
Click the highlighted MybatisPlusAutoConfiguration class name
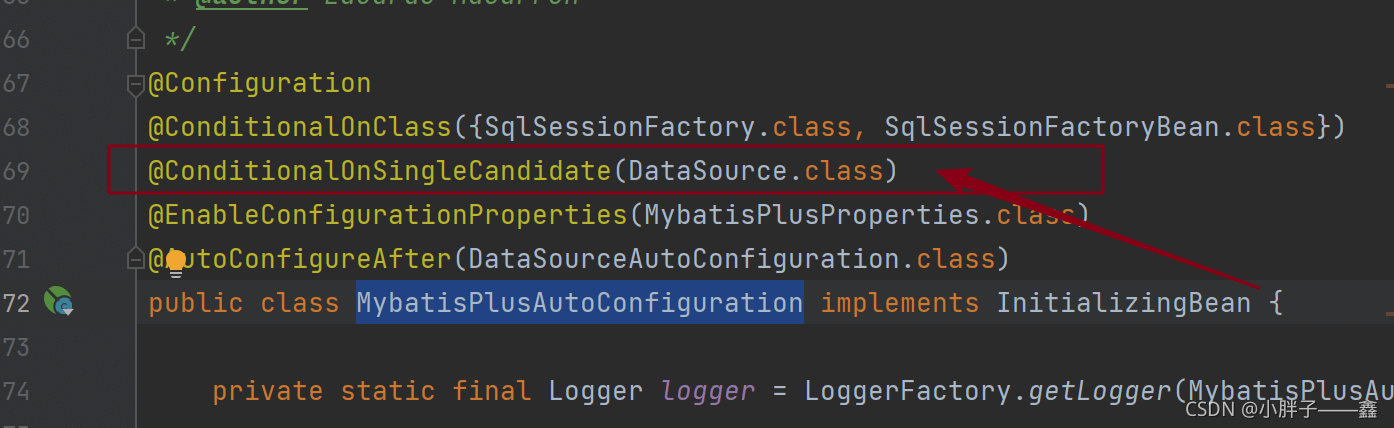(579, 303)
